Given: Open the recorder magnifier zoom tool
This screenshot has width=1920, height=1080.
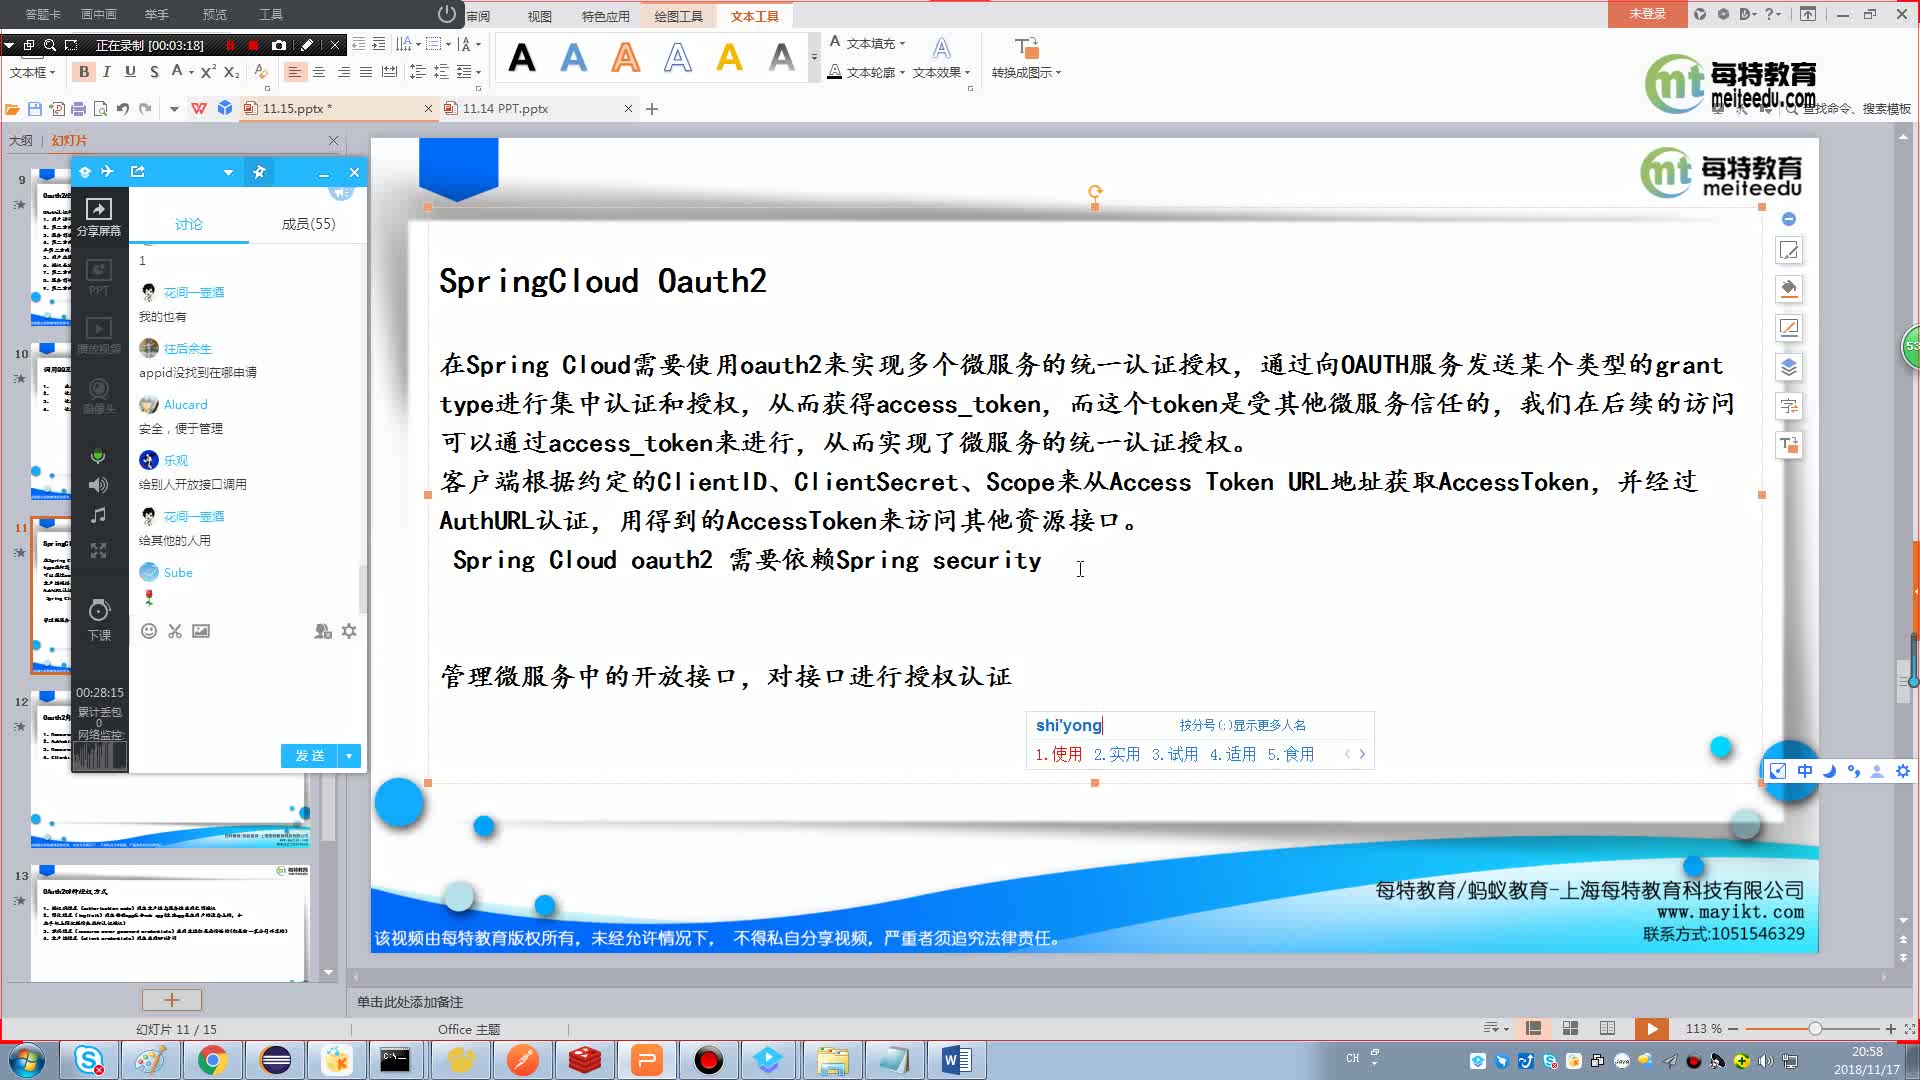Looking at the screenshot, I should [50, 45].
